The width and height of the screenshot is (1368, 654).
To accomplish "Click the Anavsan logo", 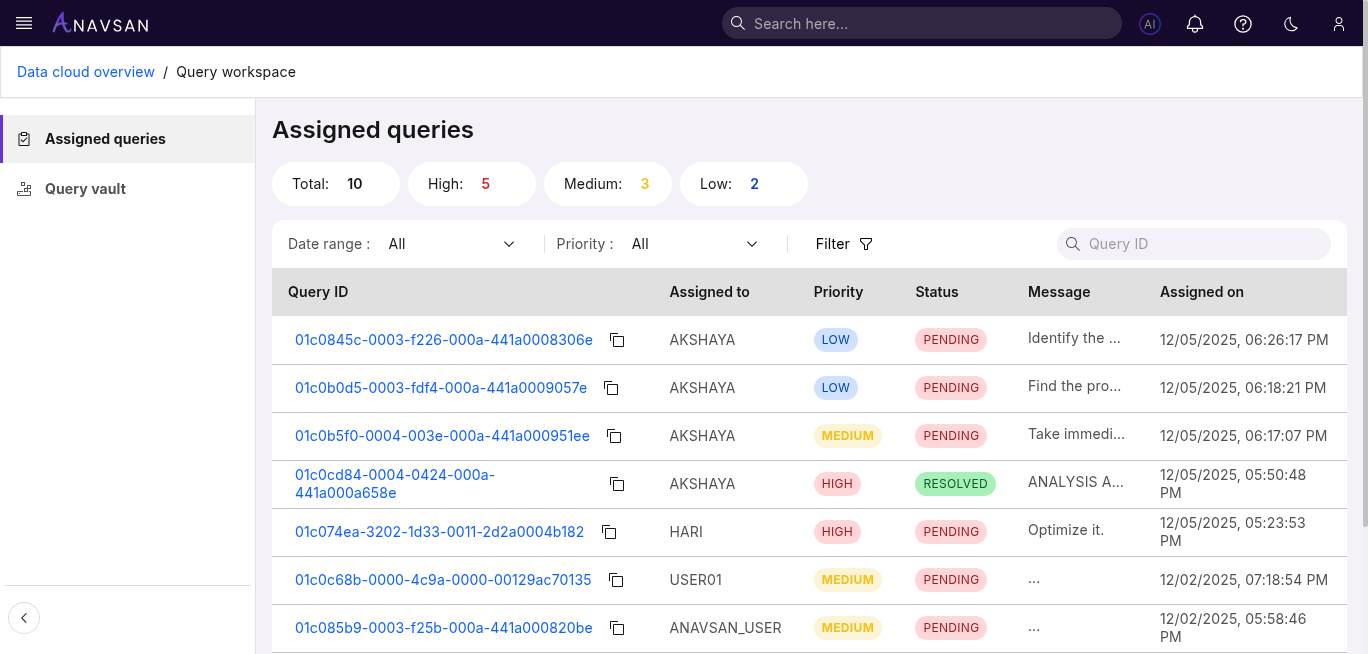I will click(x=100, y=23).
